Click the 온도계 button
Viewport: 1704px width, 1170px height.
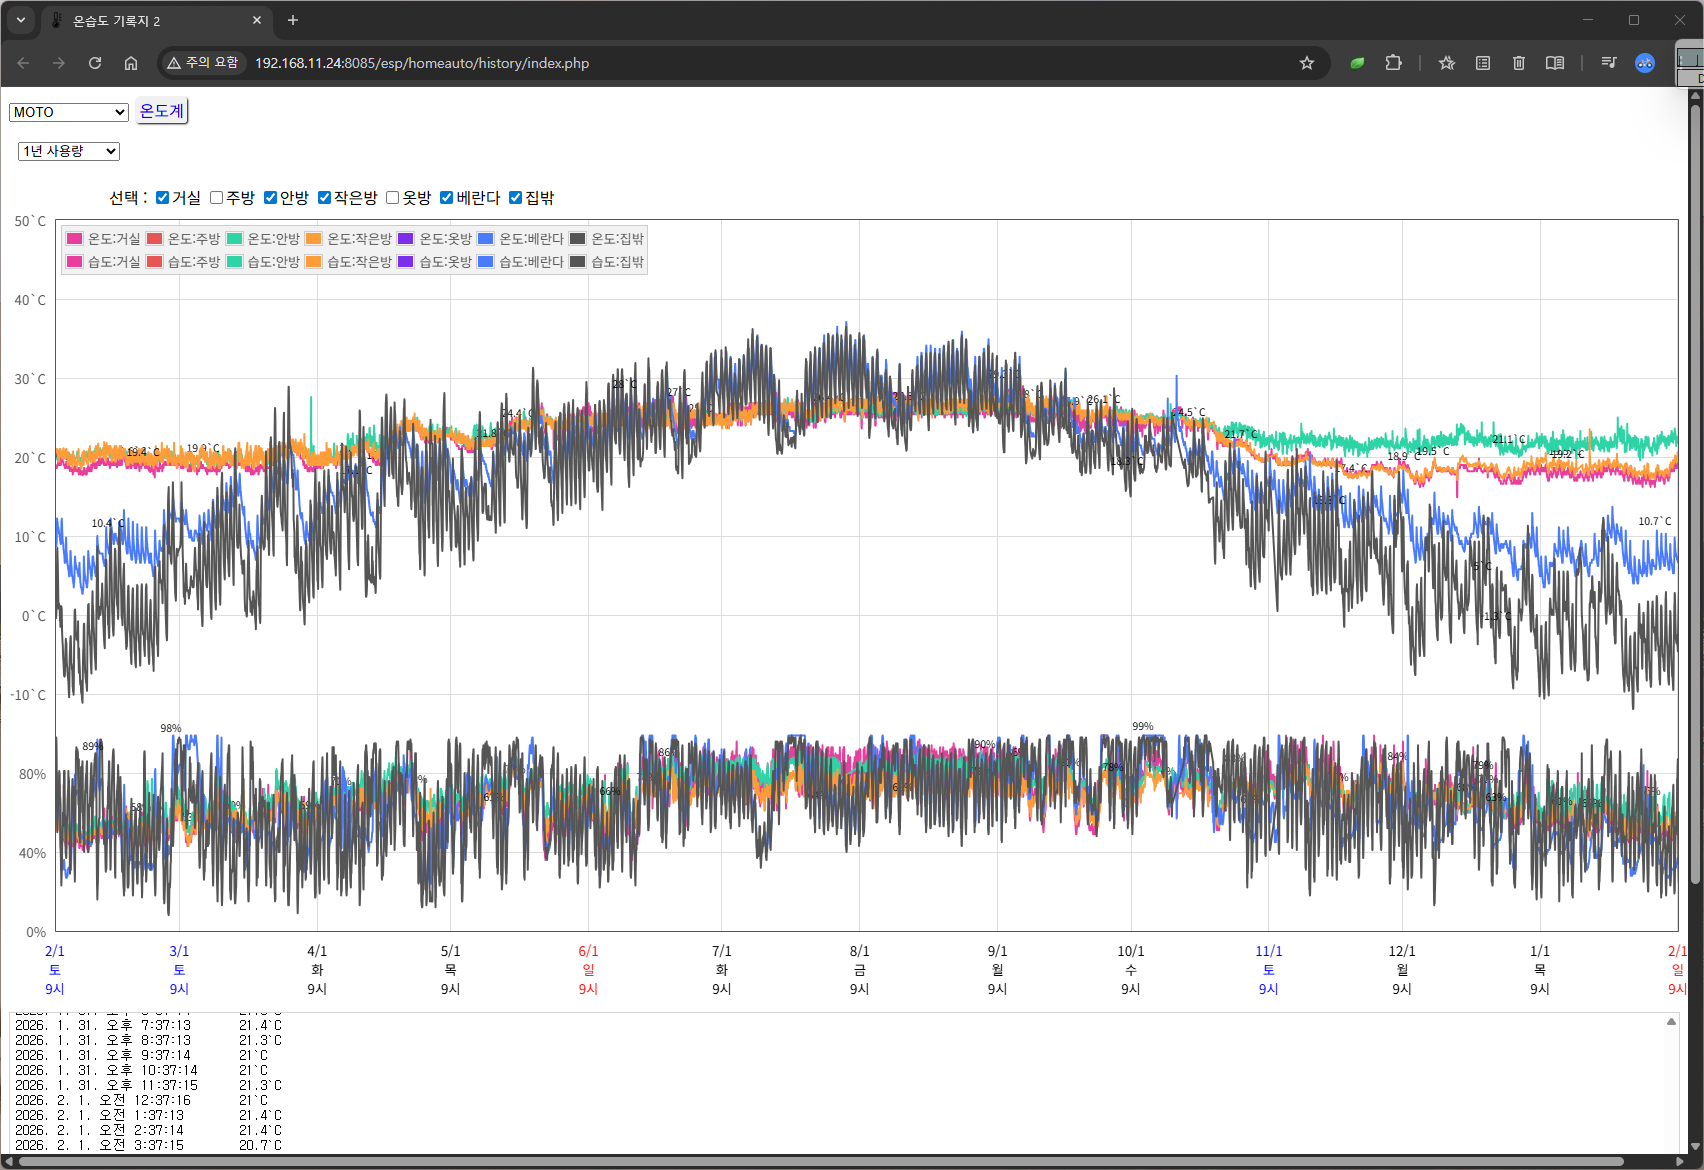coord(161,111)
